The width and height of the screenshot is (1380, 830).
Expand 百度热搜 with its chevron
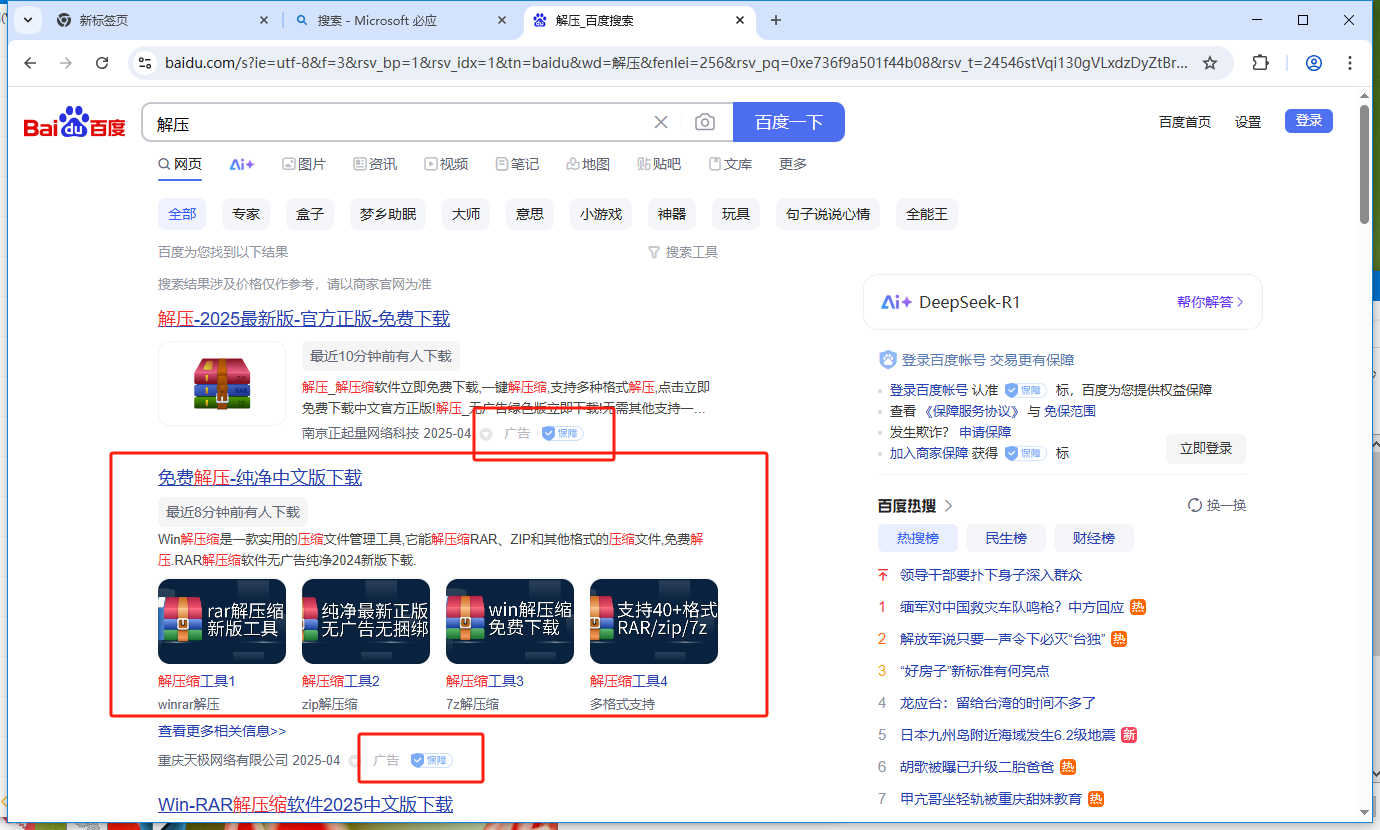pos(948,505)
